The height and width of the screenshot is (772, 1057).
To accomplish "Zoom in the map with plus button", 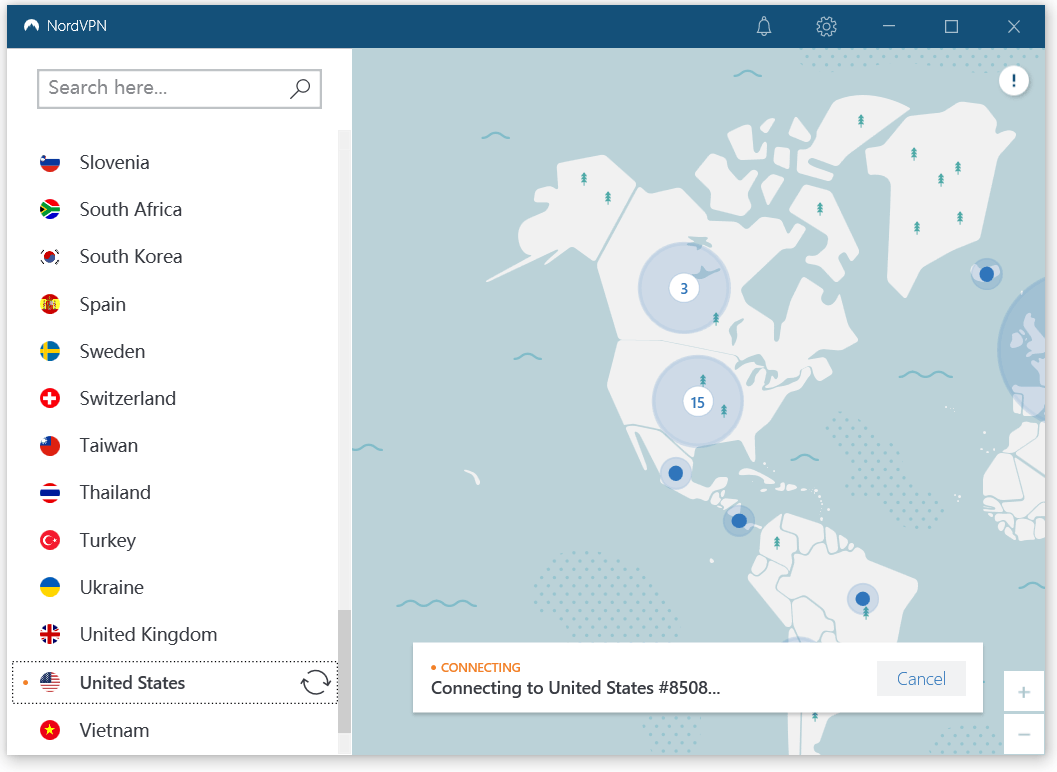I will point(1023,692).
